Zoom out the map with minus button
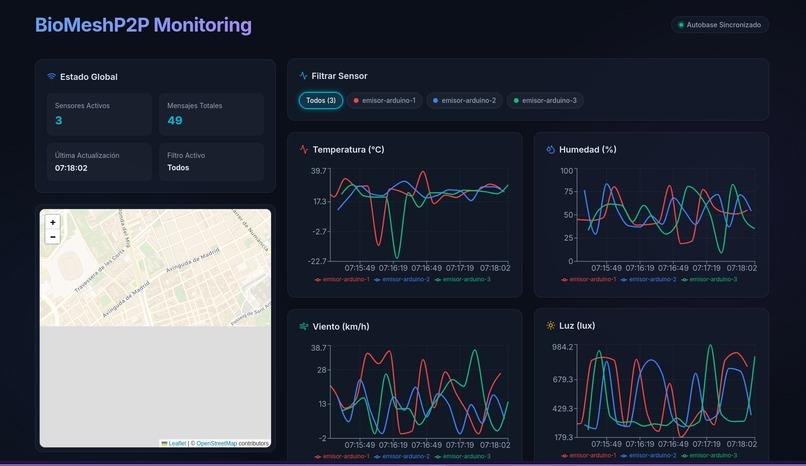 [x=52, y=237]
